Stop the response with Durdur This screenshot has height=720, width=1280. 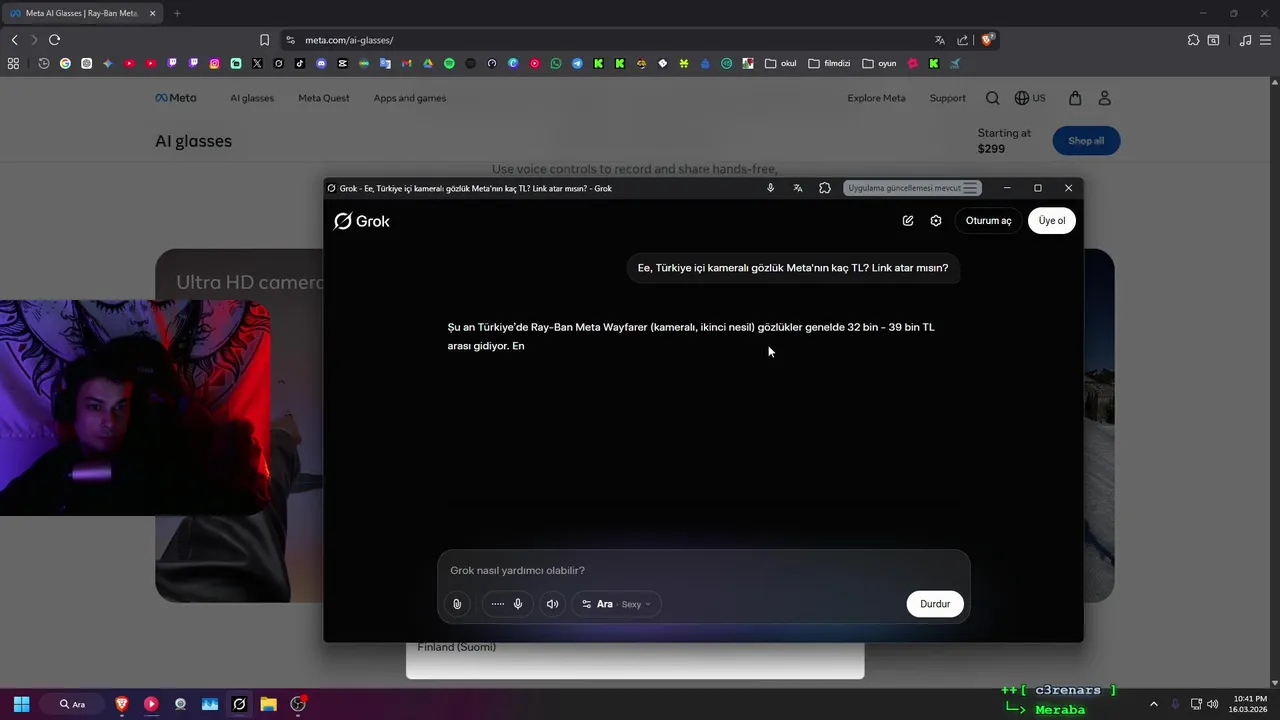click(935, 604)
